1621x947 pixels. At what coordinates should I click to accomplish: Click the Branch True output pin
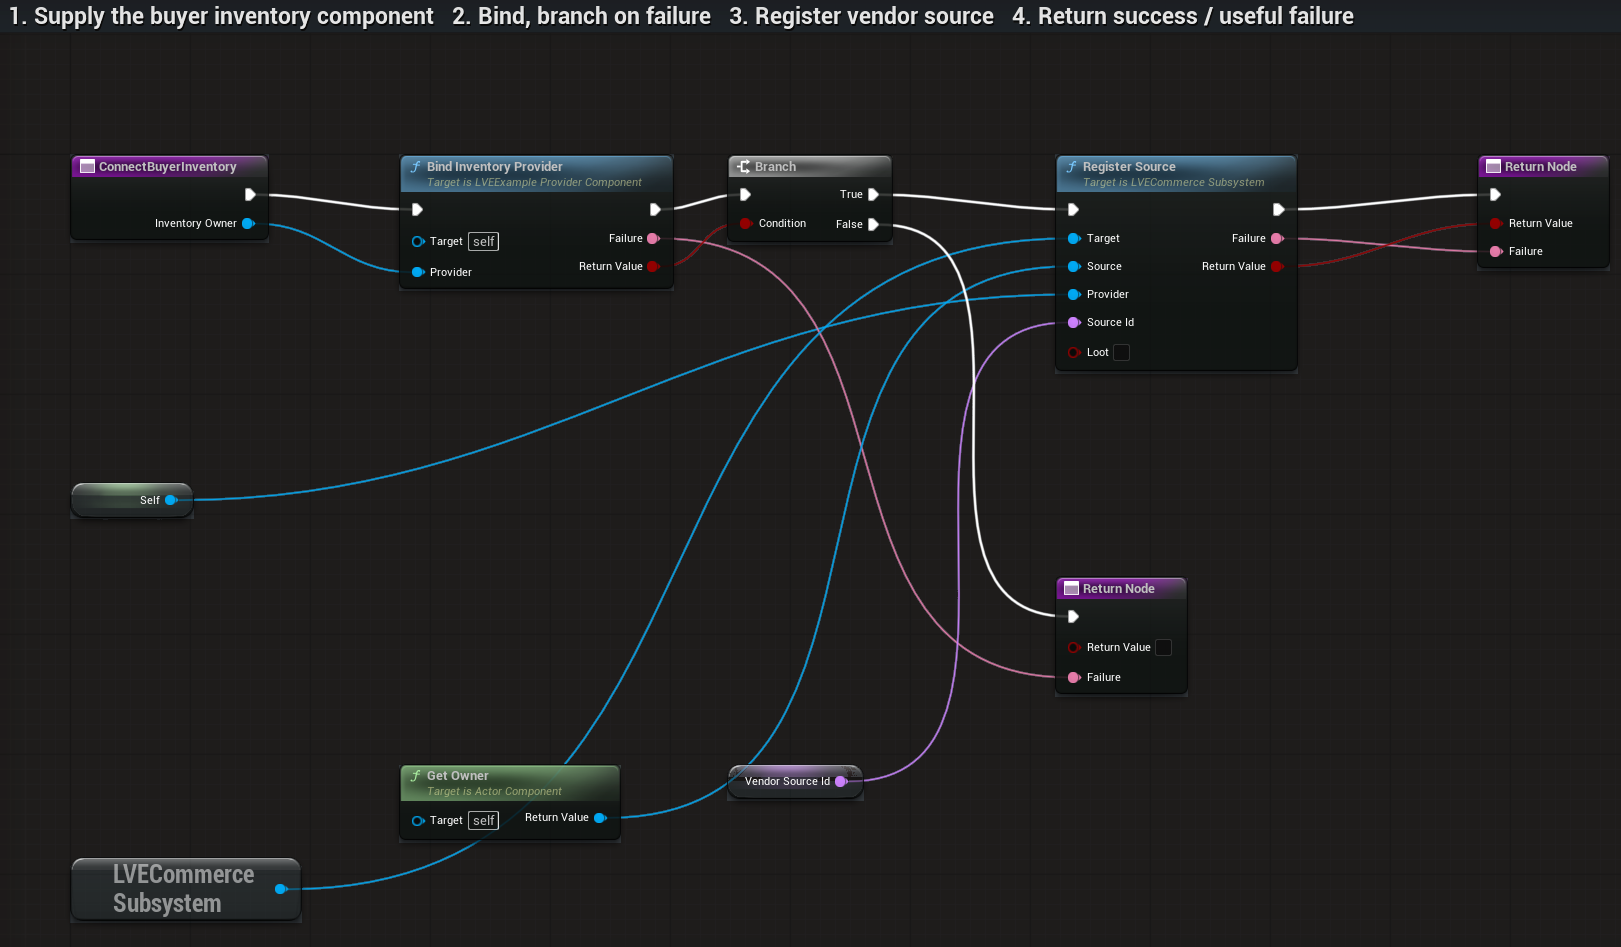(873, 195)
